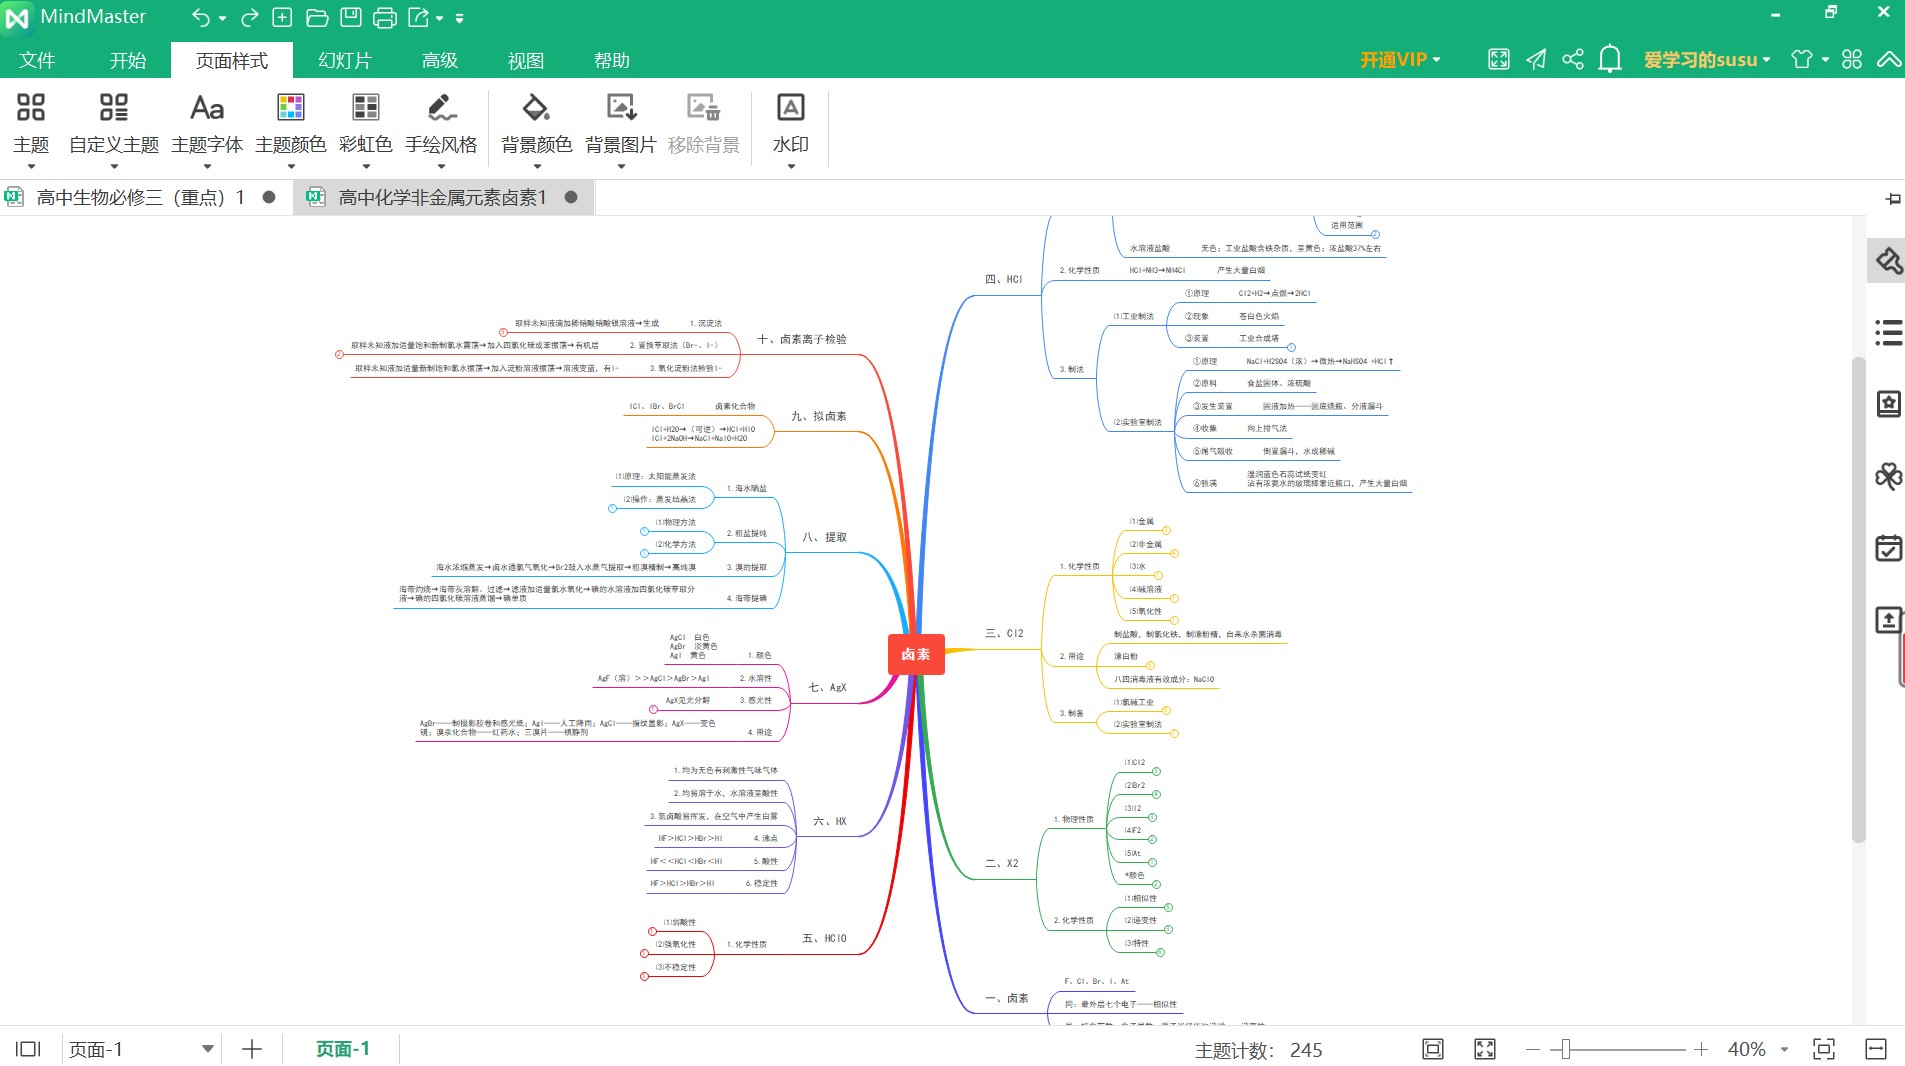The width and height of the screenshot is (1905, 1066).
Task: Open the format brush side panel
Action: click(1888, 262)
